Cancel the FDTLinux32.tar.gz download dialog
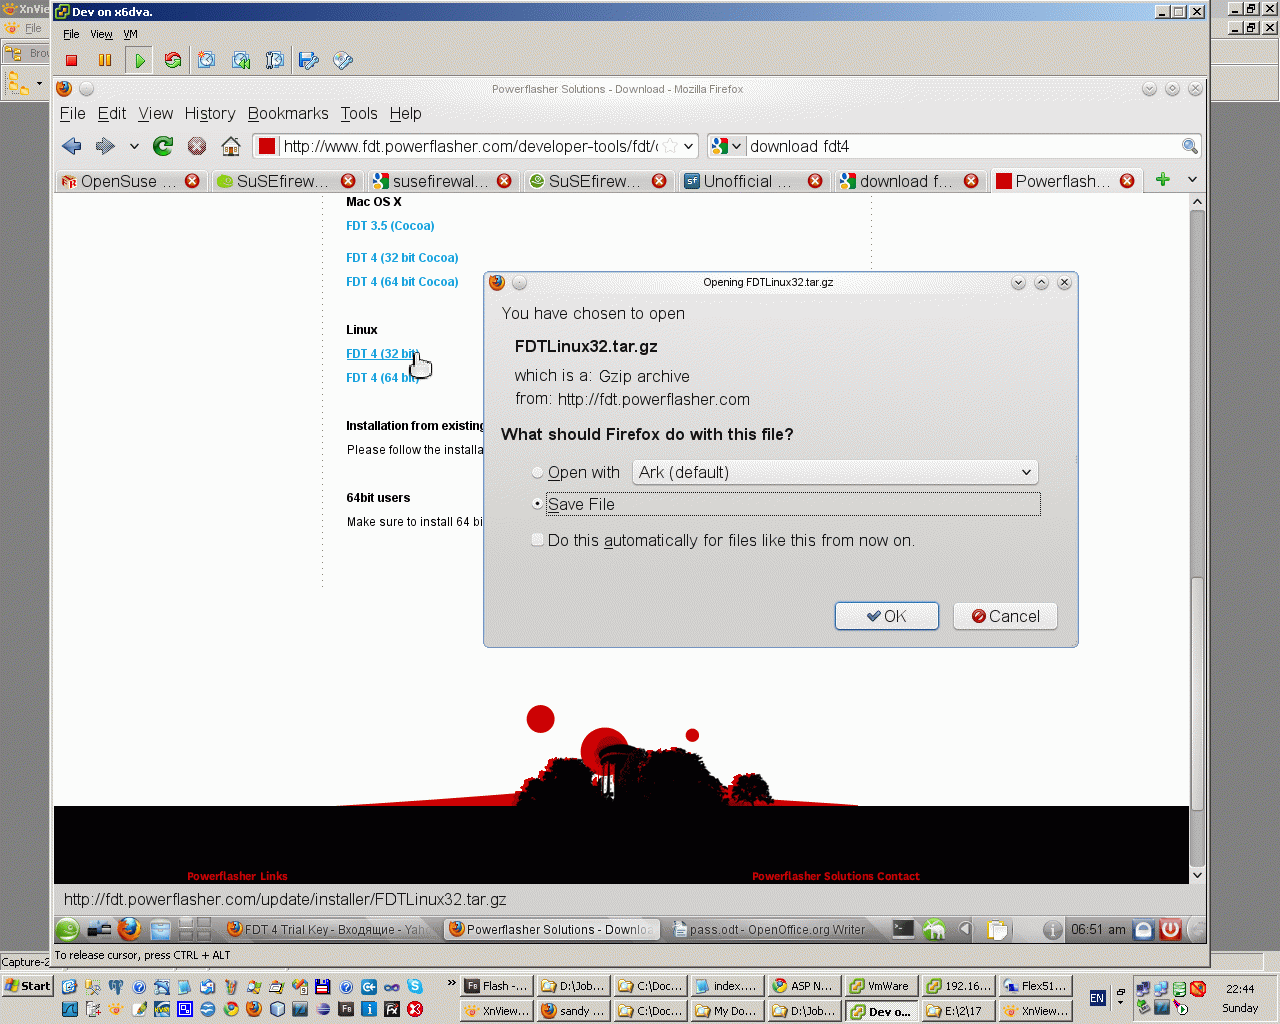 click(x=1005, y=616)
